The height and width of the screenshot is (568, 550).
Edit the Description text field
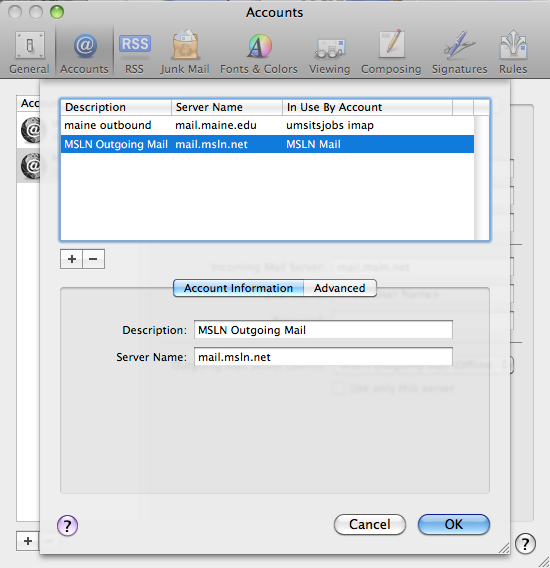323,330
